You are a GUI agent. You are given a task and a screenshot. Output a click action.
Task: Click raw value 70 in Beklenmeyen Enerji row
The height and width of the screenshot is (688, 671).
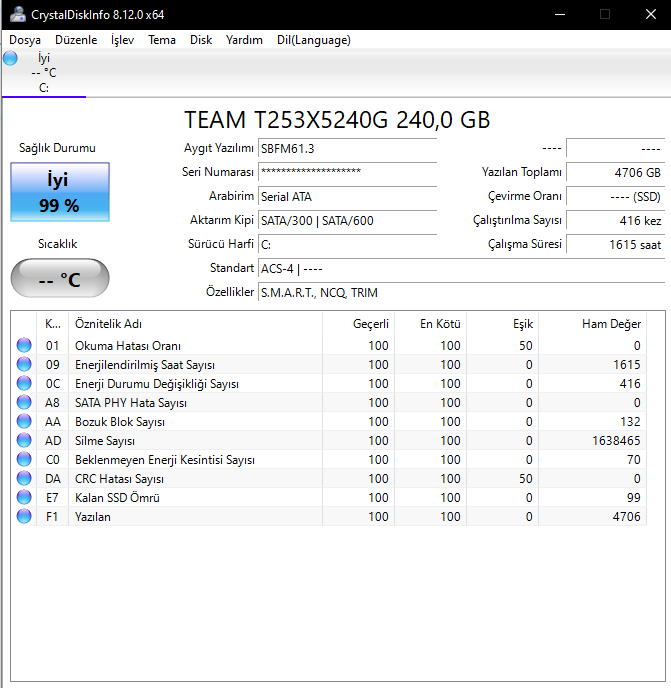click(634, 459)
